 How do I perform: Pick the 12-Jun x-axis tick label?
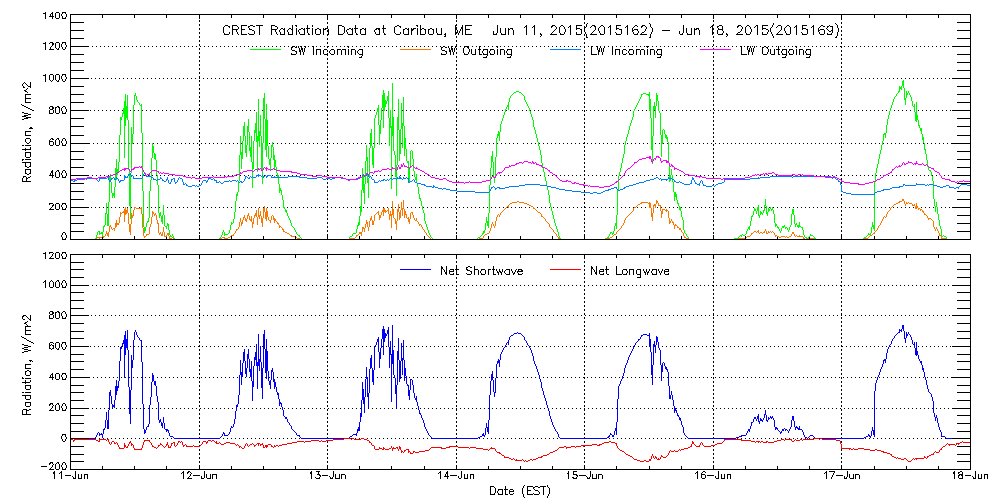(199, 477)
